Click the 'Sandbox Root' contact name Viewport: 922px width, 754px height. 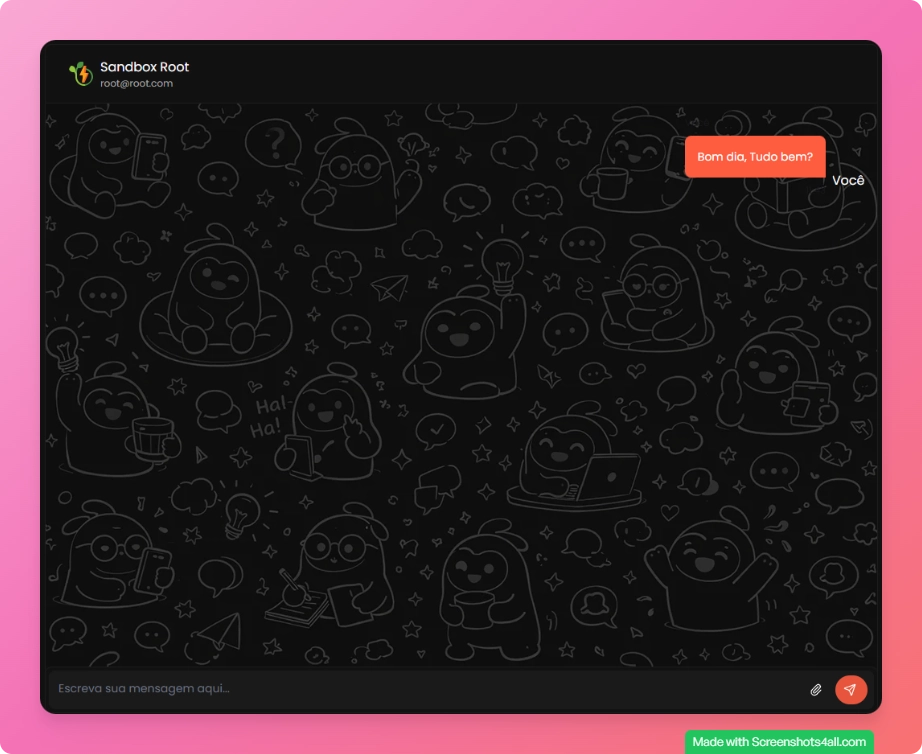tap(144, 67)
